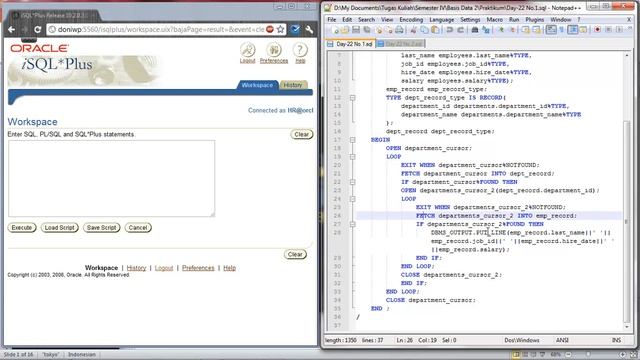Click the Preferences link in page footer
The width and height of the screenshot is (640, 360).
tap(198, 268)
